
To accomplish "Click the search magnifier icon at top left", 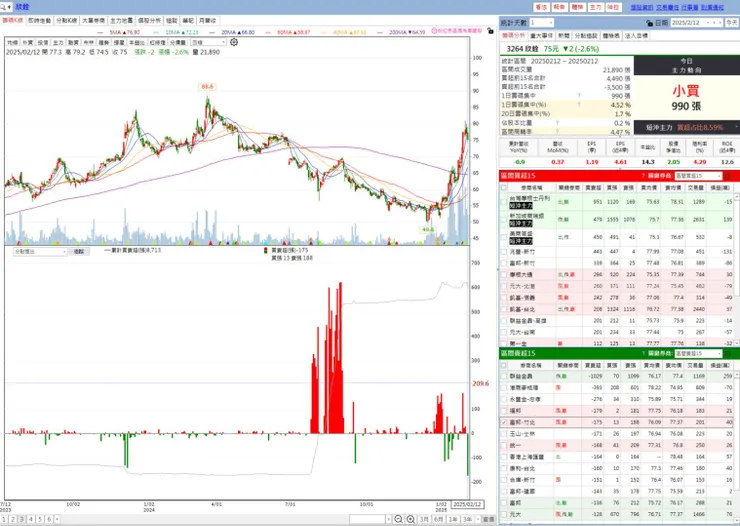I will click(3, 7).
